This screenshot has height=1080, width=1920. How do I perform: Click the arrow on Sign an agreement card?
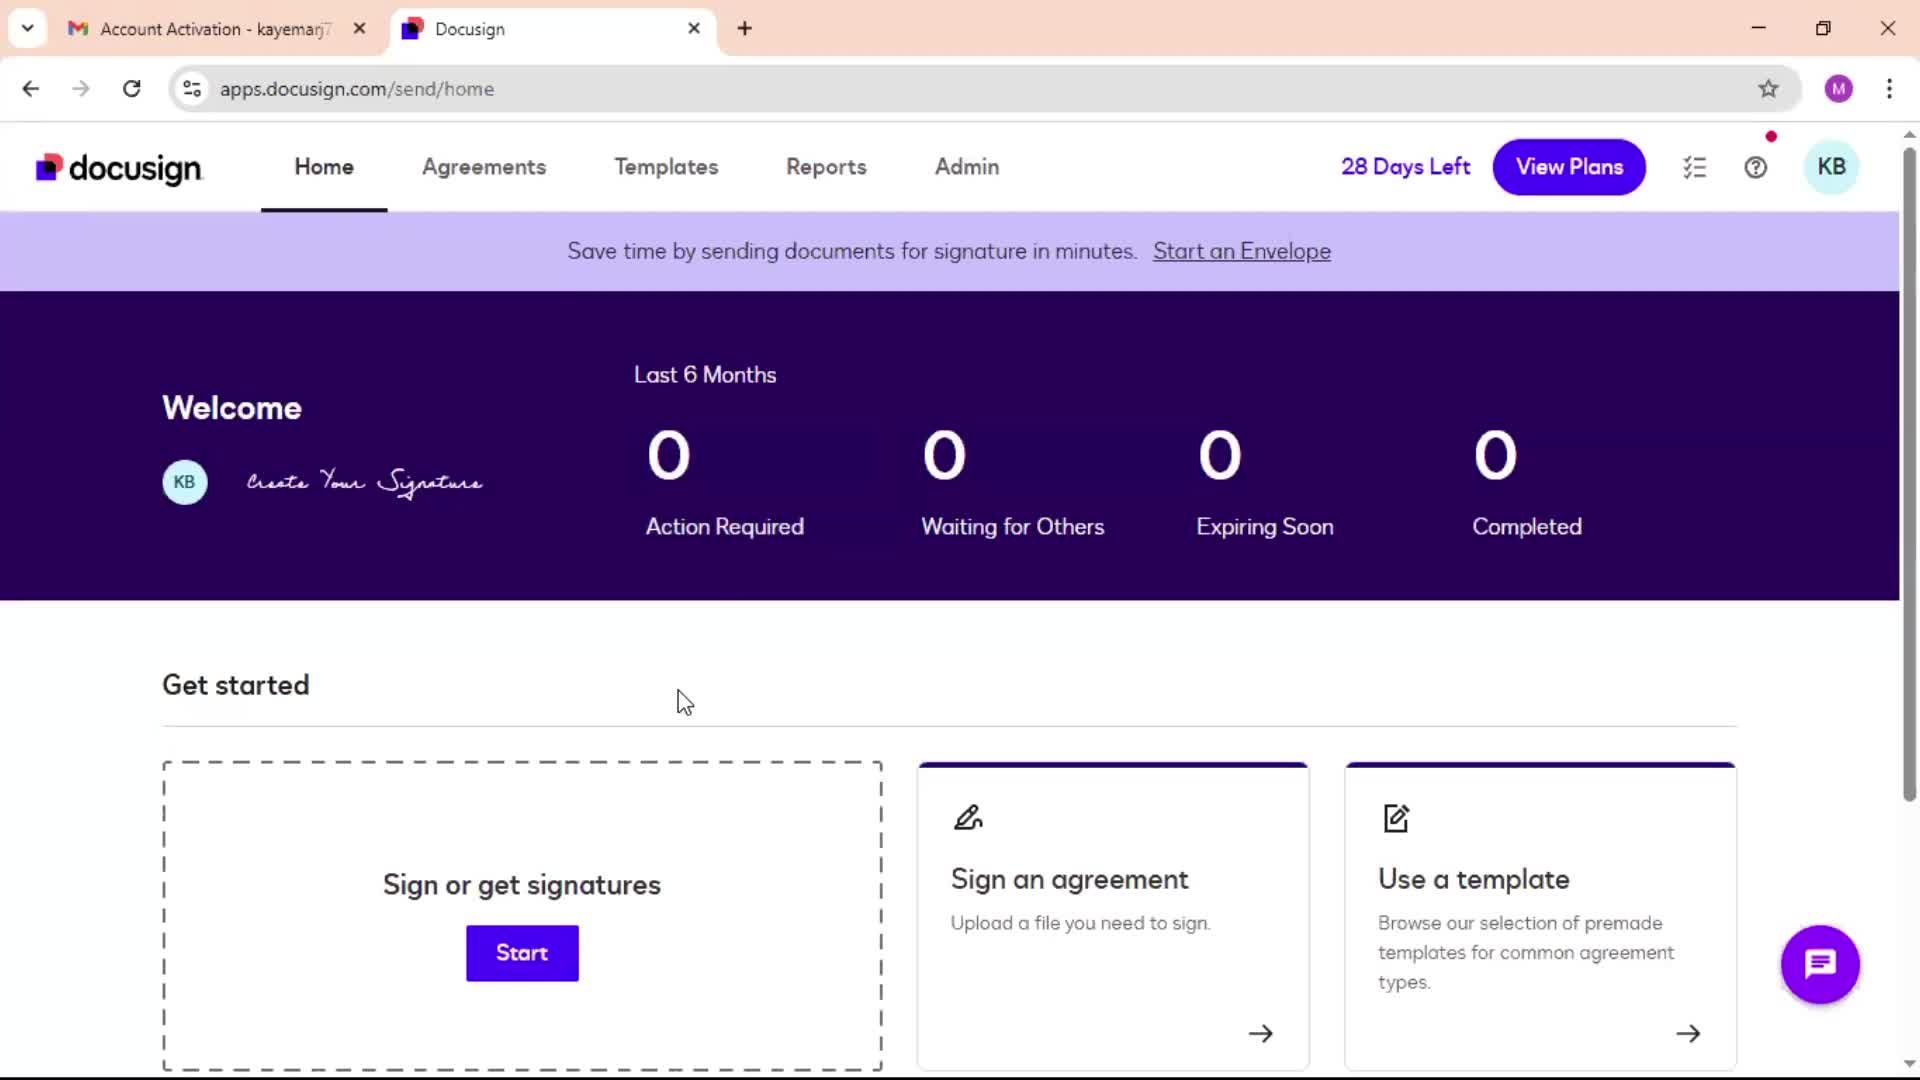[1261, 1033]
